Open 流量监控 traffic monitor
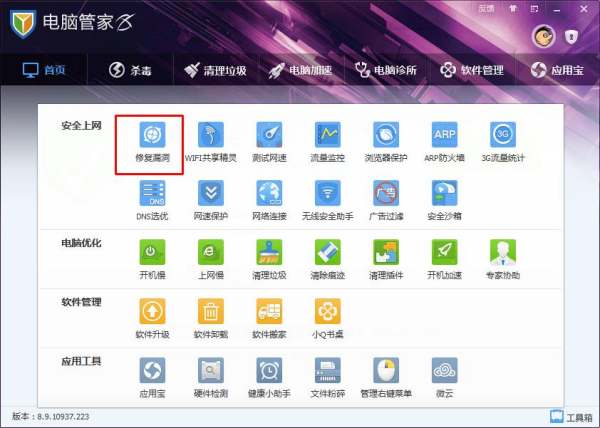 [x=328, y=142]
